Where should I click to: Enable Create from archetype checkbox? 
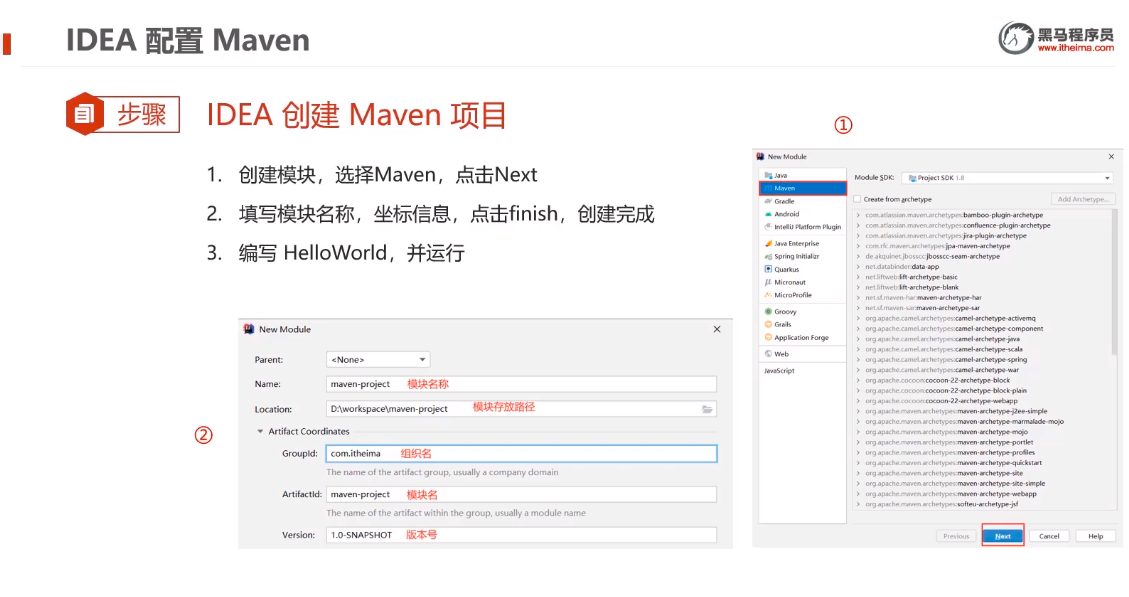[857, 199]
